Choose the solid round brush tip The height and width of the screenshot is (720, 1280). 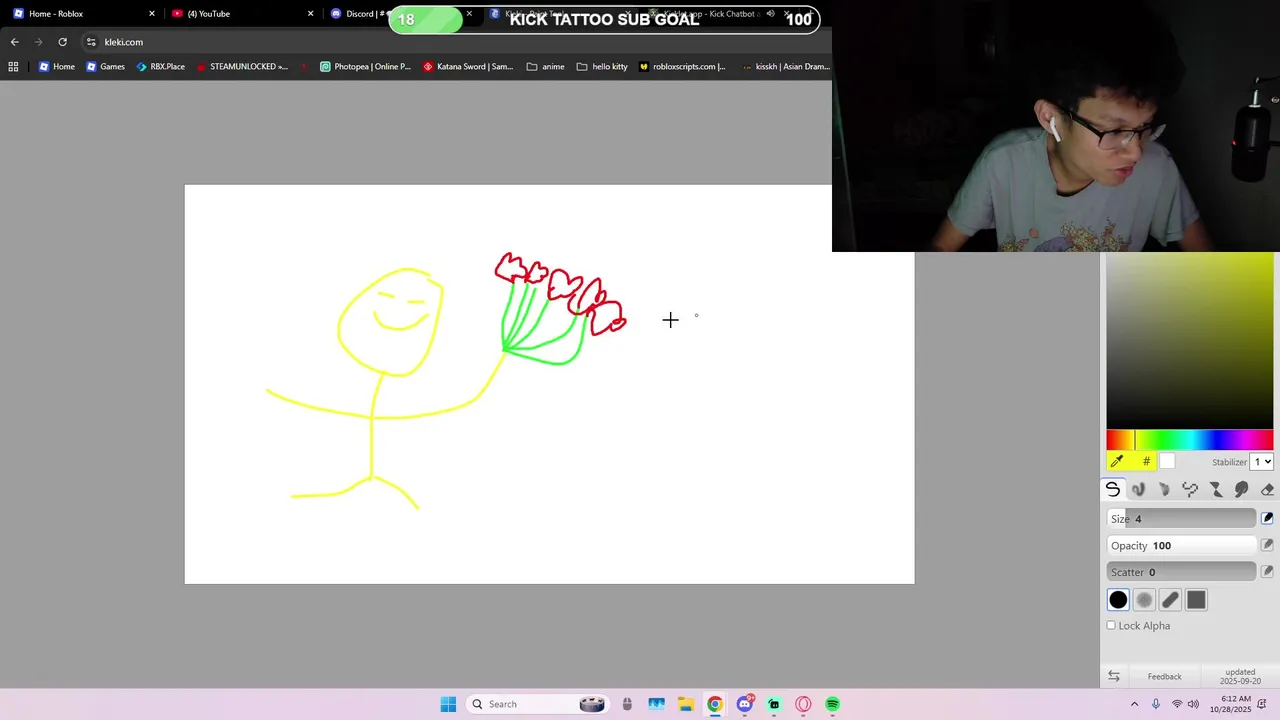[x=1118, y=600]
